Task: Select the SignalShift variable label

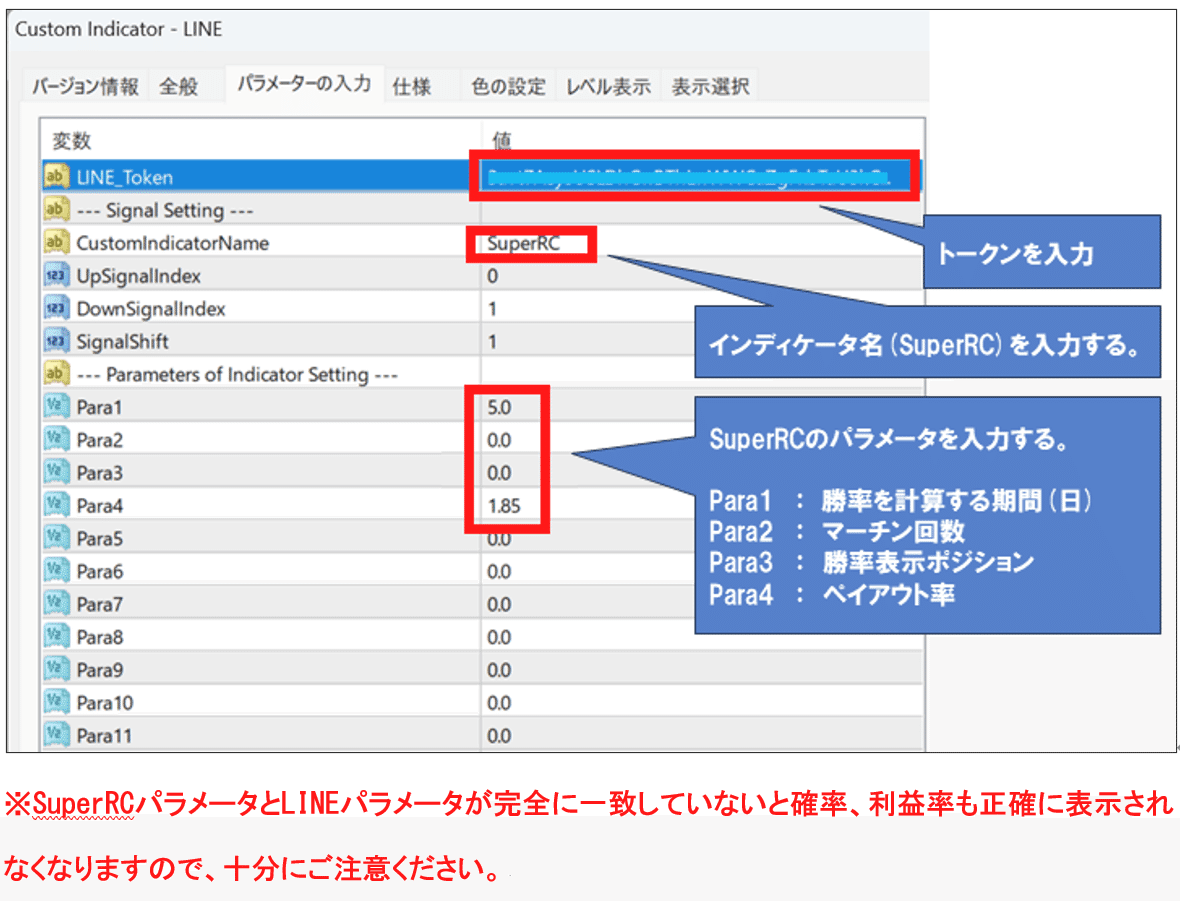Action: pyautogui.click(x=122, y=342)
